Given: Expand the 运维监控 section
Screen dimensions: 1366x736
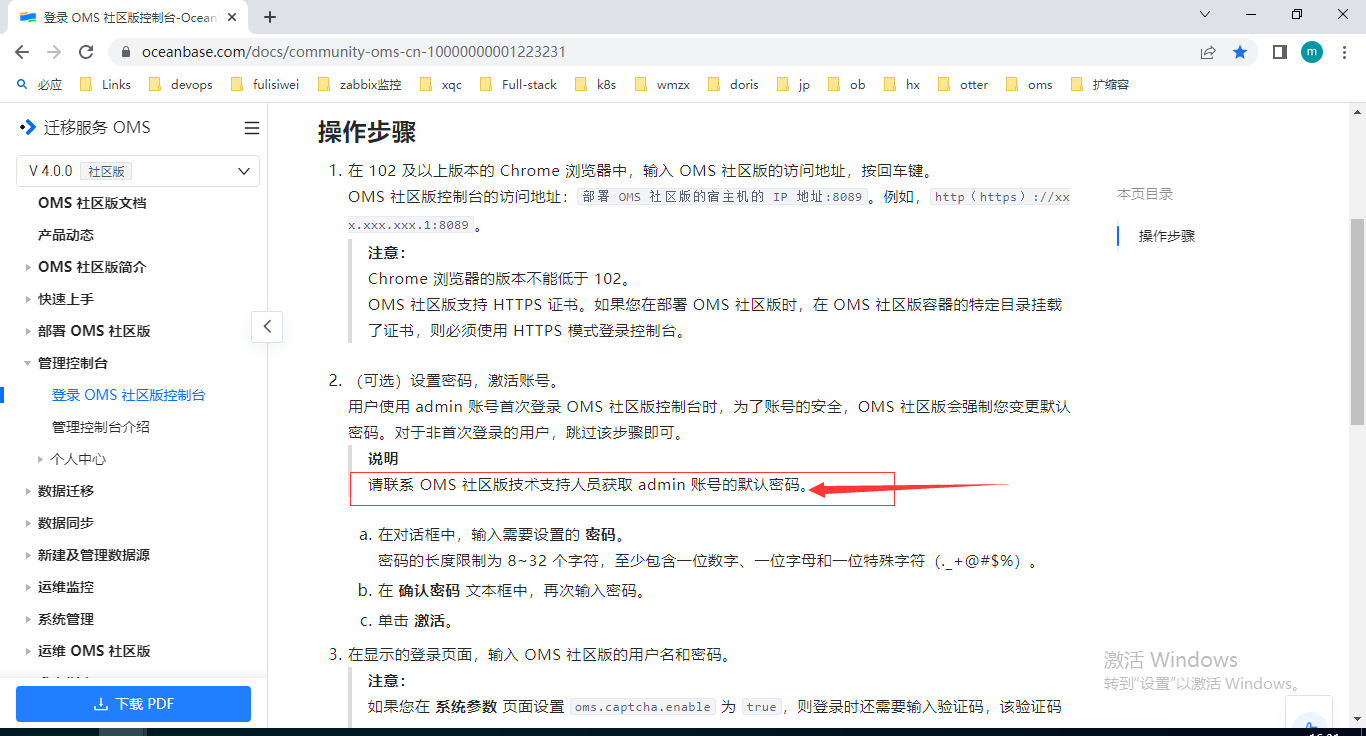Looking at the screenshot, I should (x=28, y=587).
